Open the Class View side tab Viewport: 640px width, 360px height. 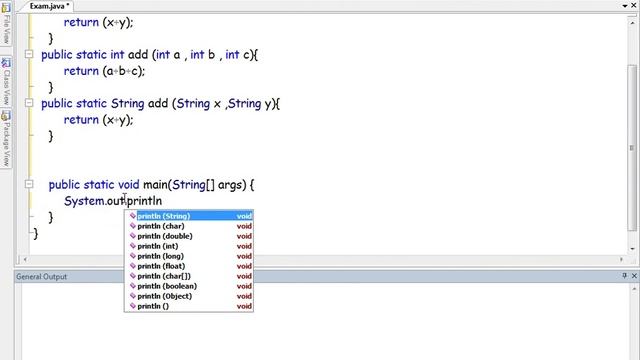(6, 82)
